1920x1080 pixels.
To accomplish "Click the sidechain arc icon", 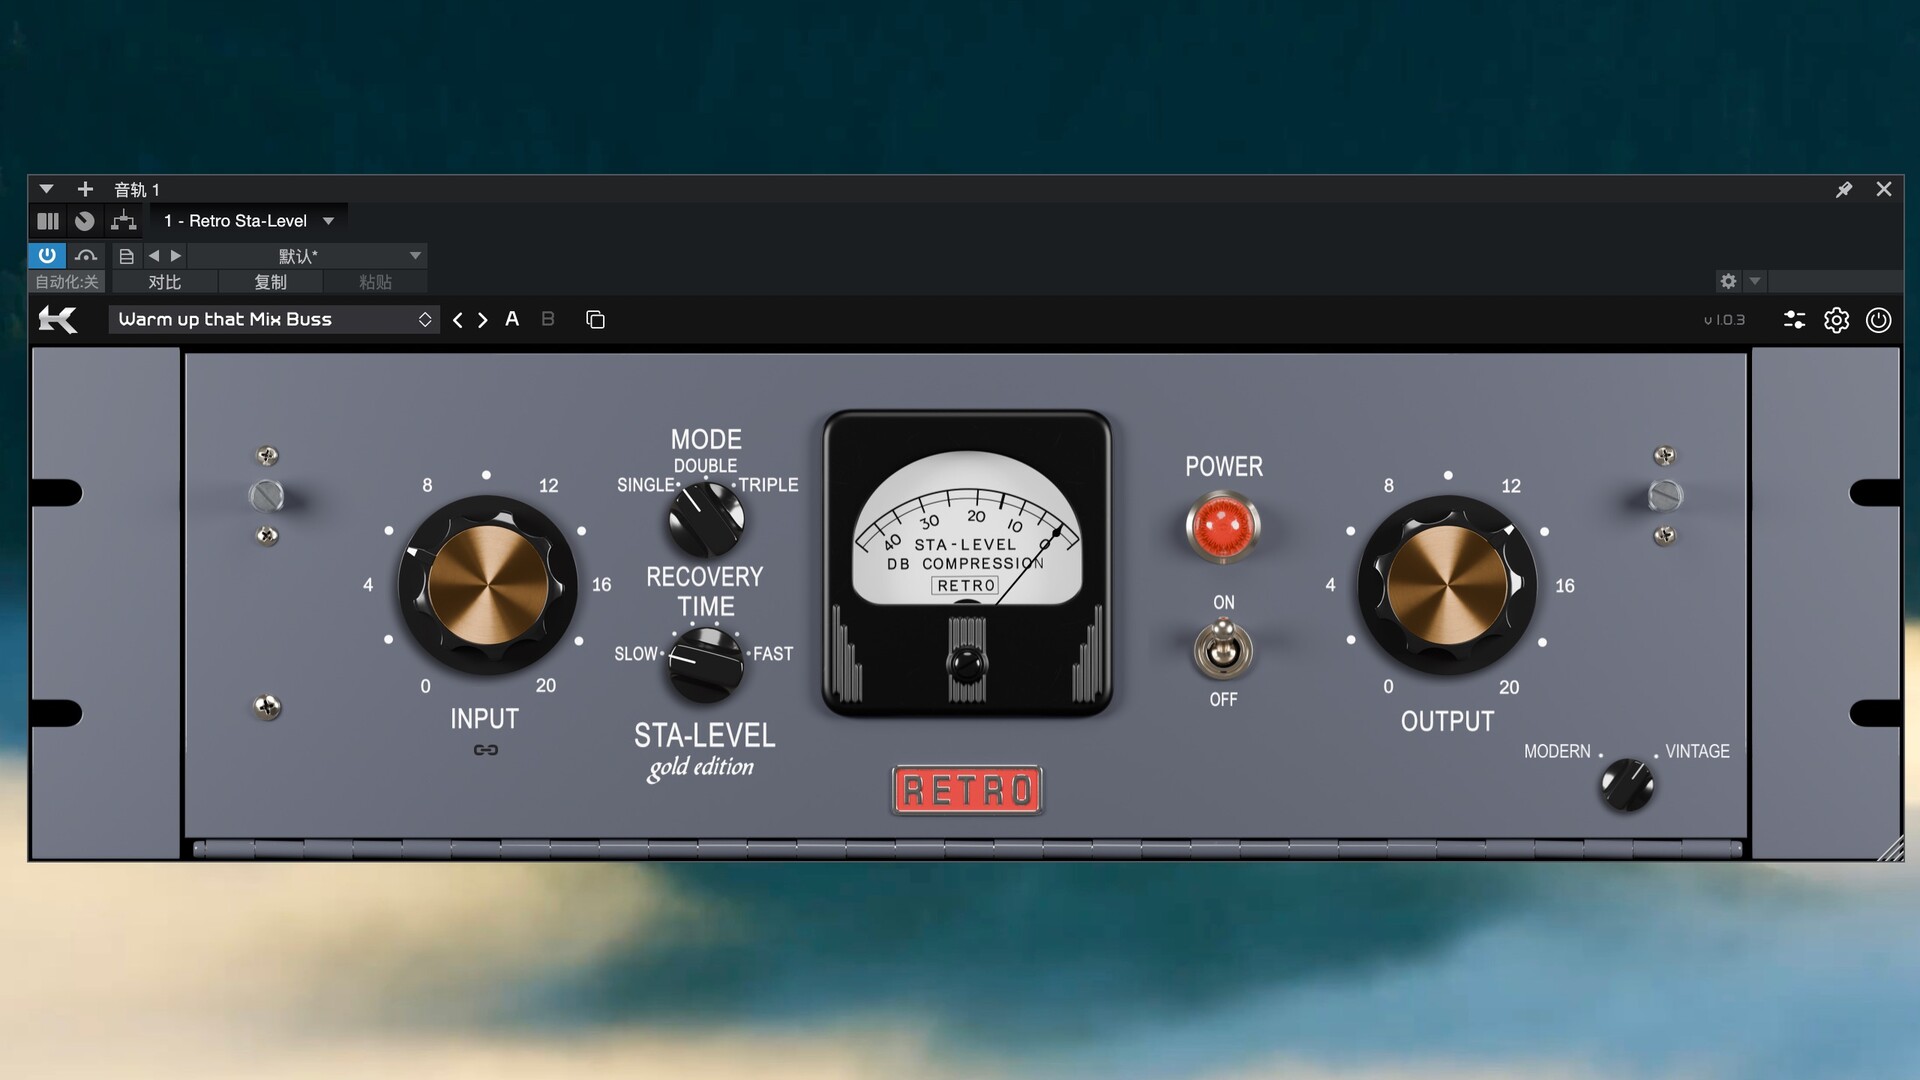I will (86, 256).
